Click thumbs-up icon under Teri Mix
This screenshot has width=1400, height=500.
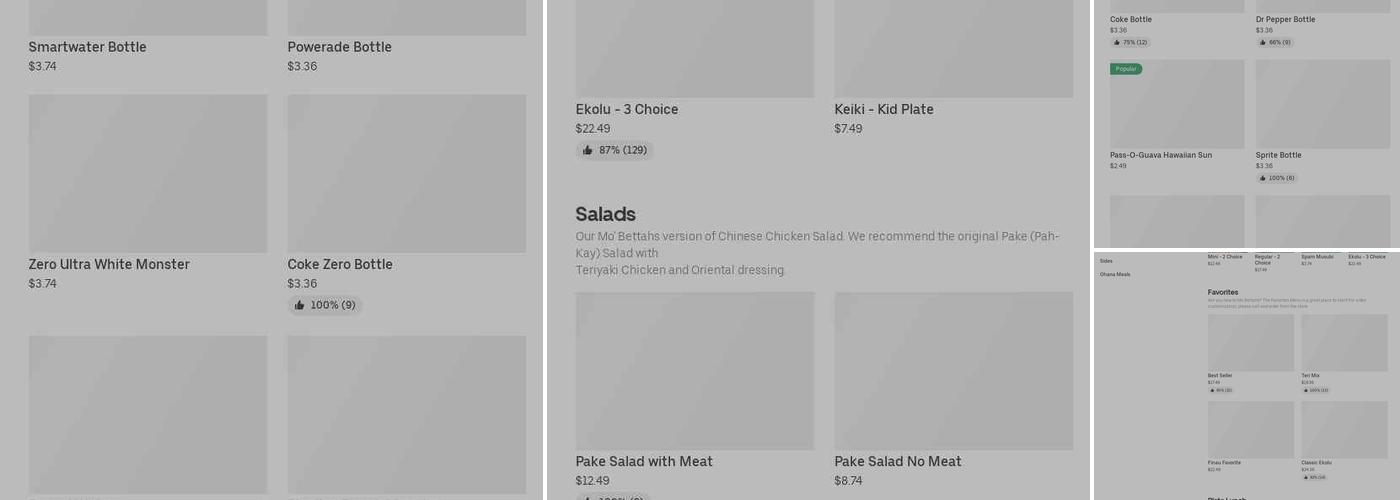pyautogui.click(x=1305, y=390)
